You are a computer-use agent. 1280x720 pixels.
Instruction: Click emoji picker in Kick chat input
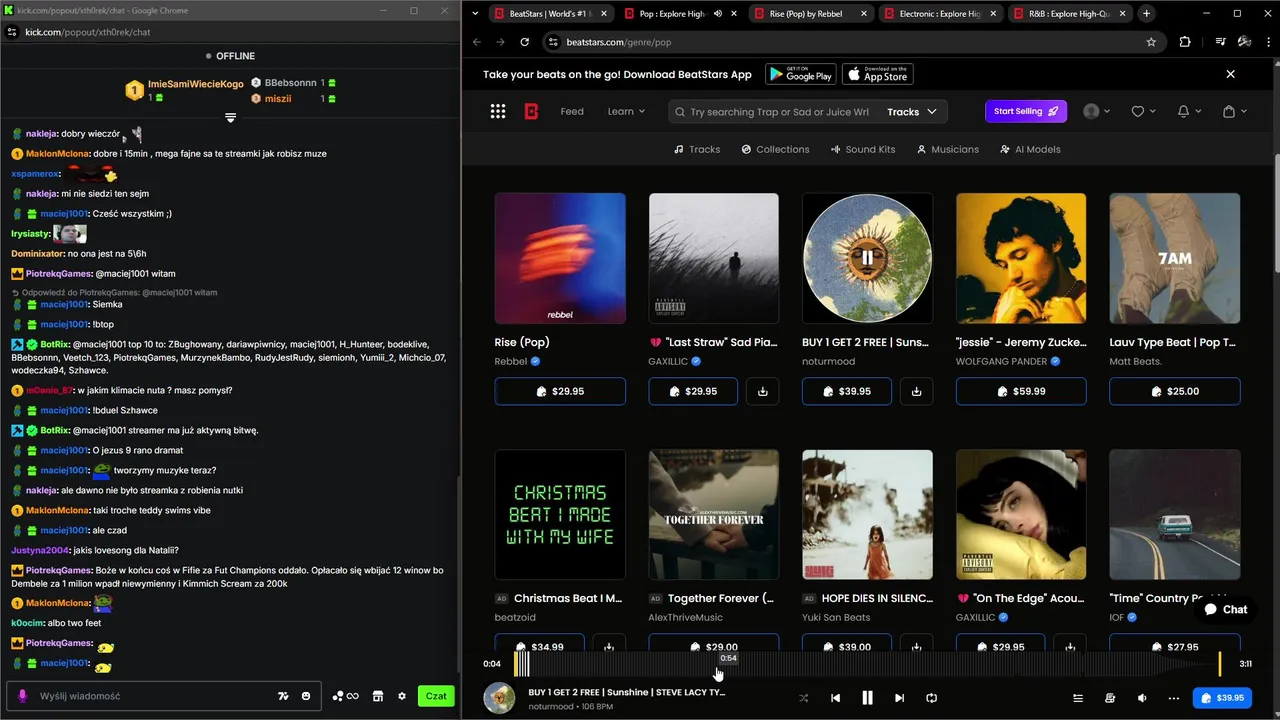tap(306, 696)
